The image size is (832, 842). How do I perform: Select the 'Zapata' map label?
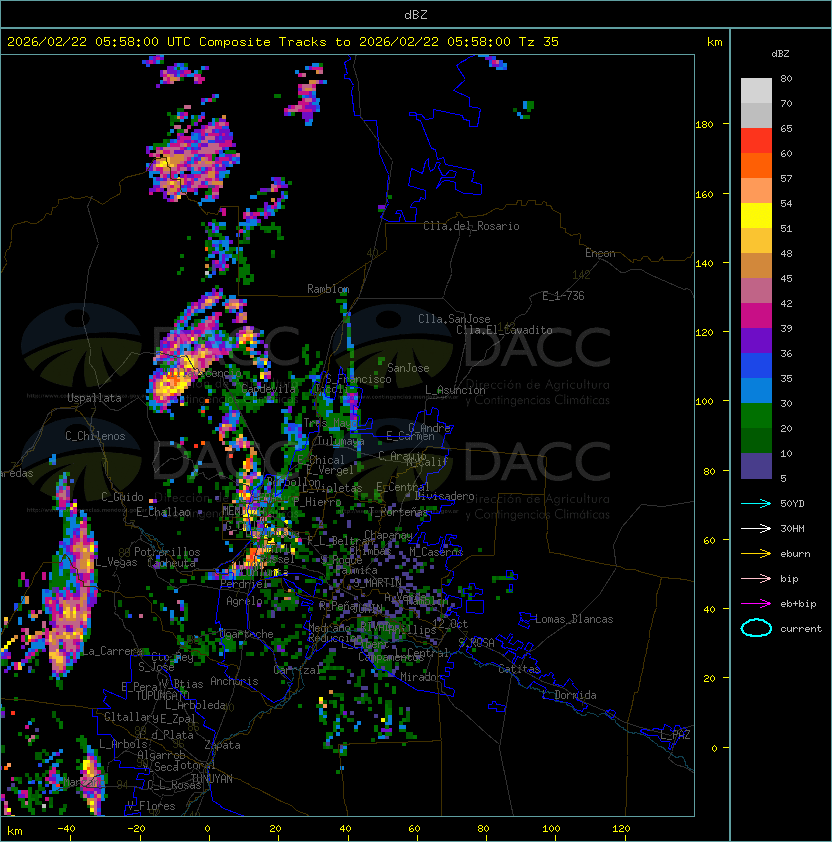(222, 745)
